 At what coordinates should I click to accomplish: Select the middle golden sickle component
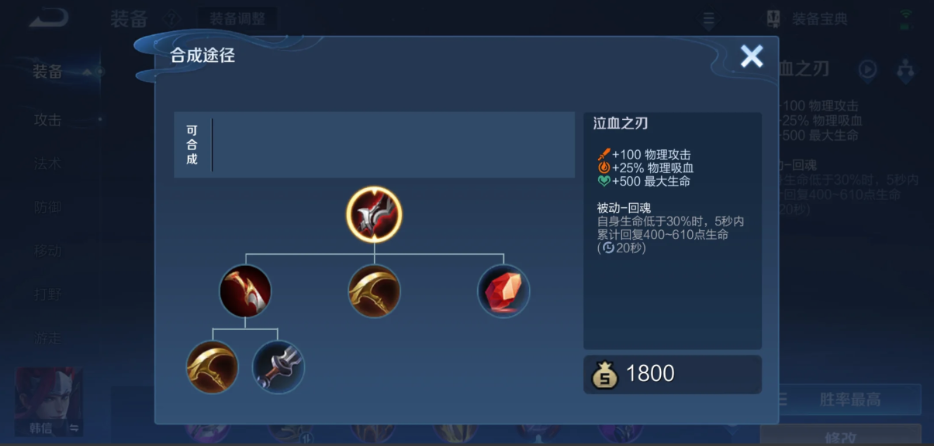point(374,291)
